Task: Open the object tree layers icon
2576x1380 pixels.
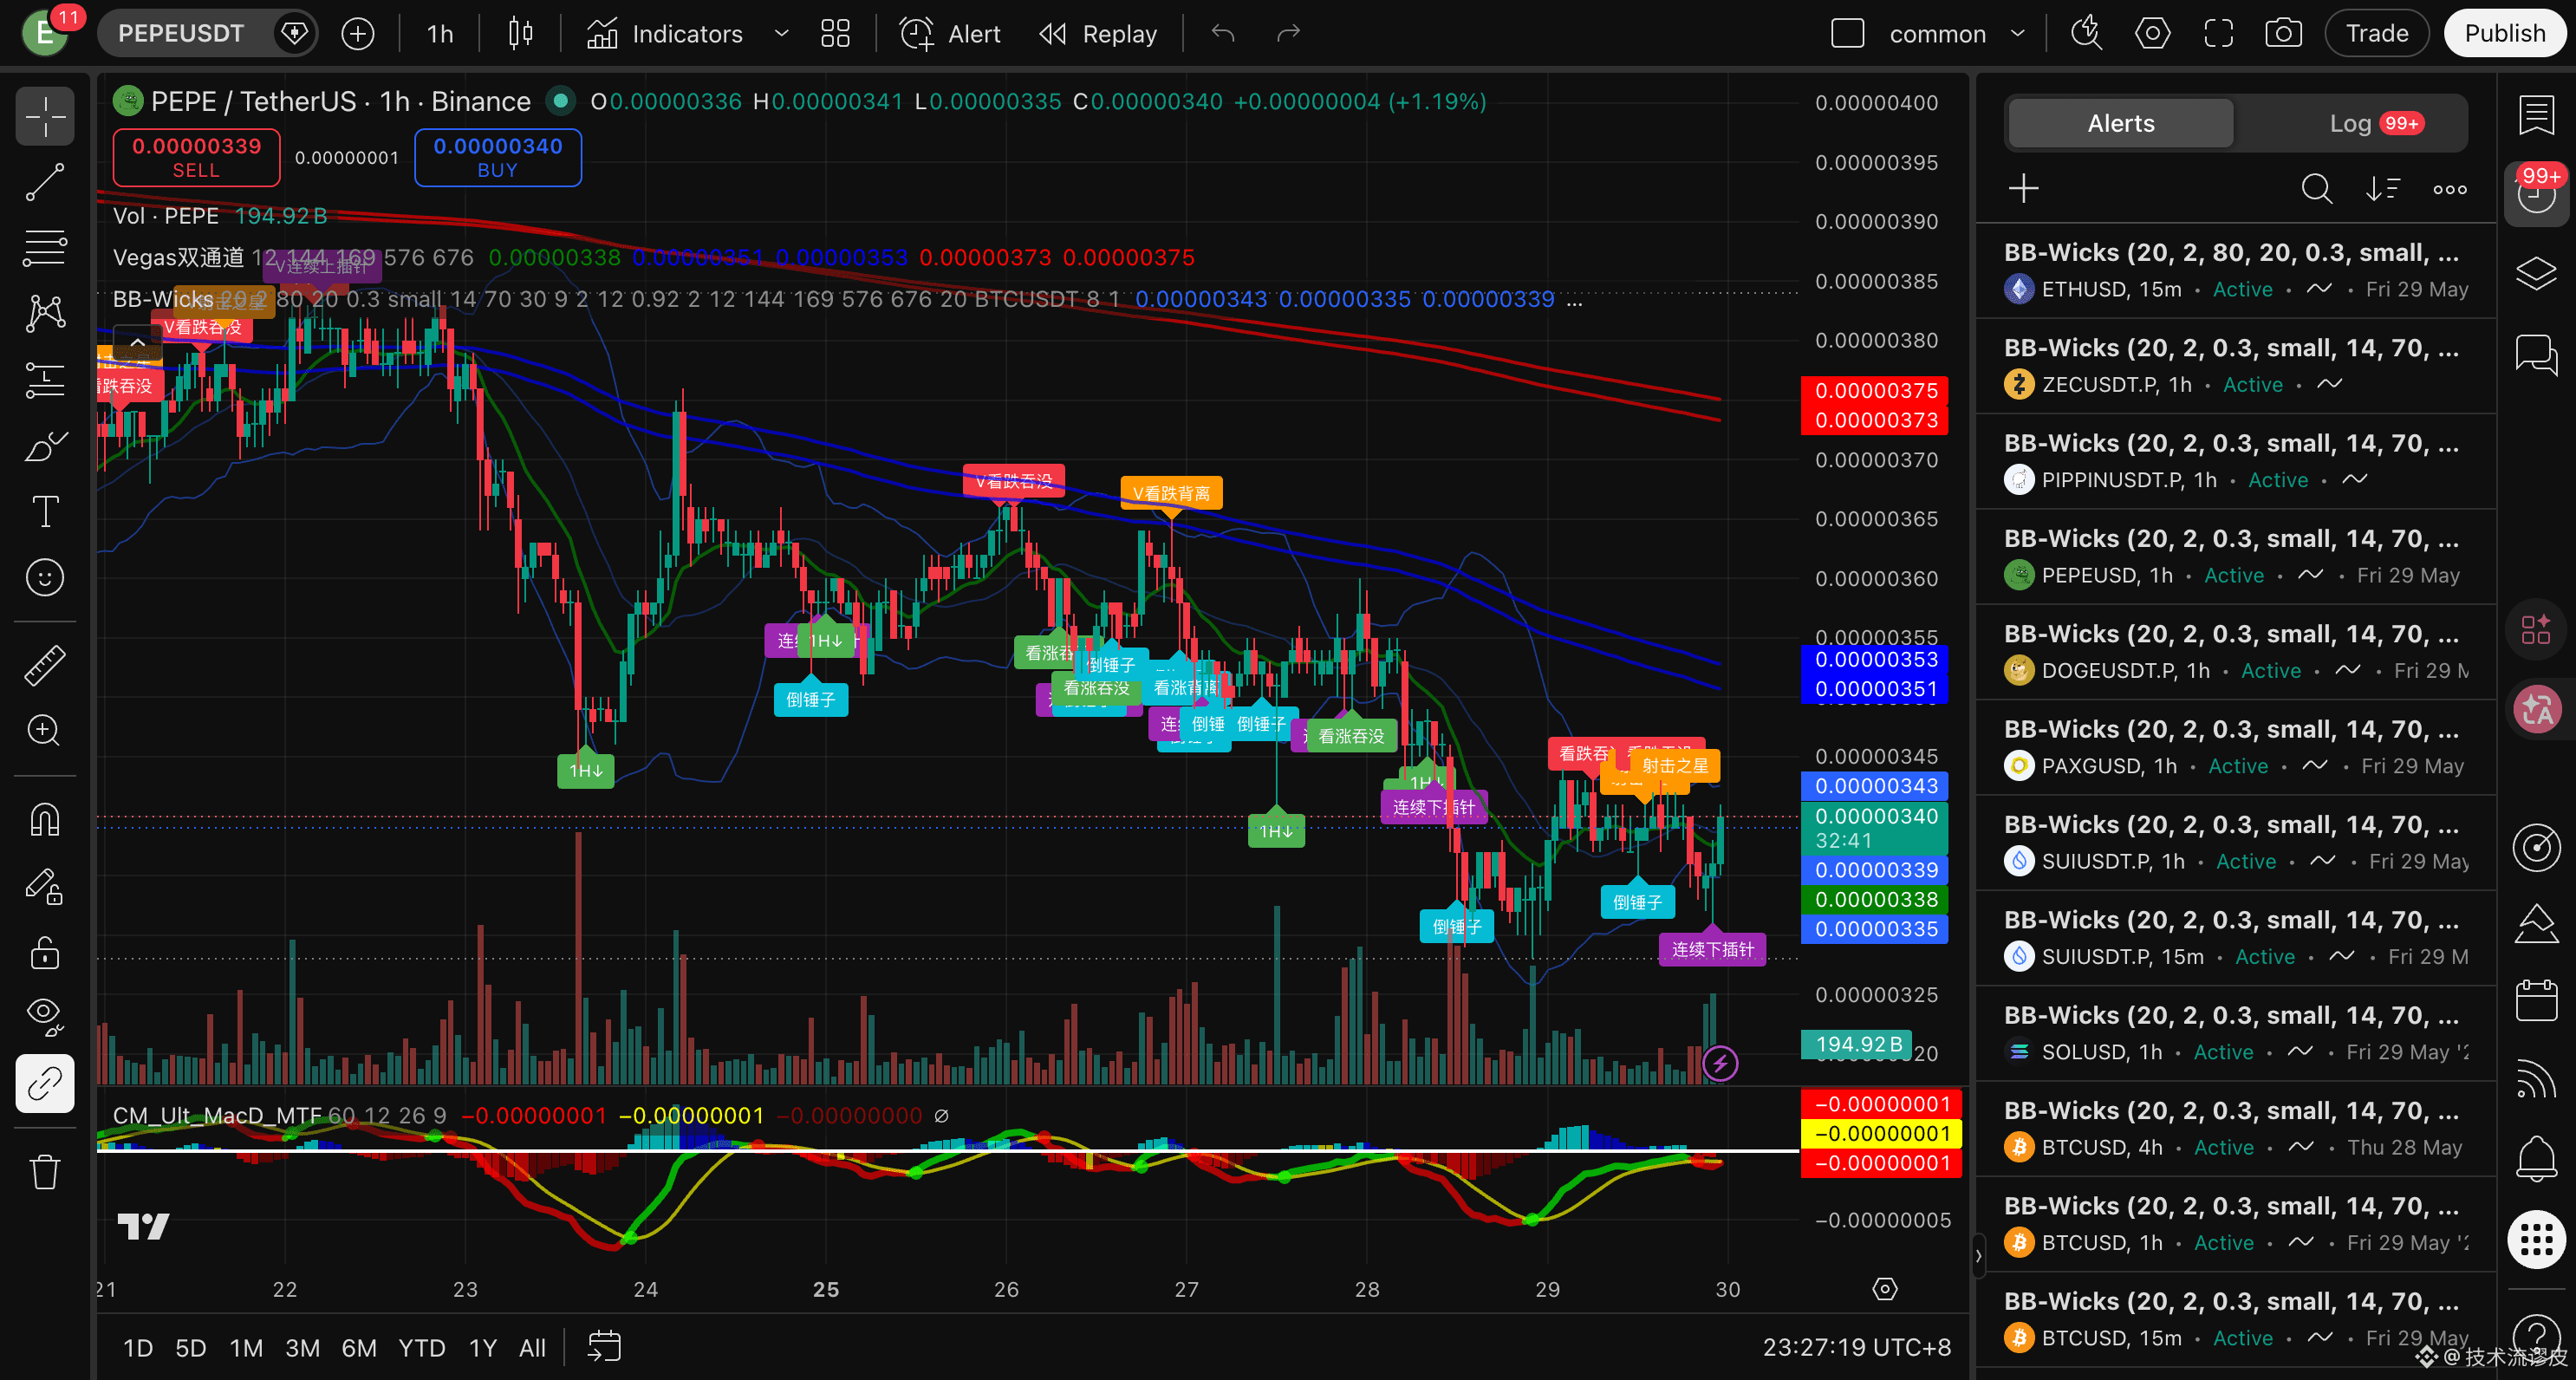Action: (x=2537, y=273)
